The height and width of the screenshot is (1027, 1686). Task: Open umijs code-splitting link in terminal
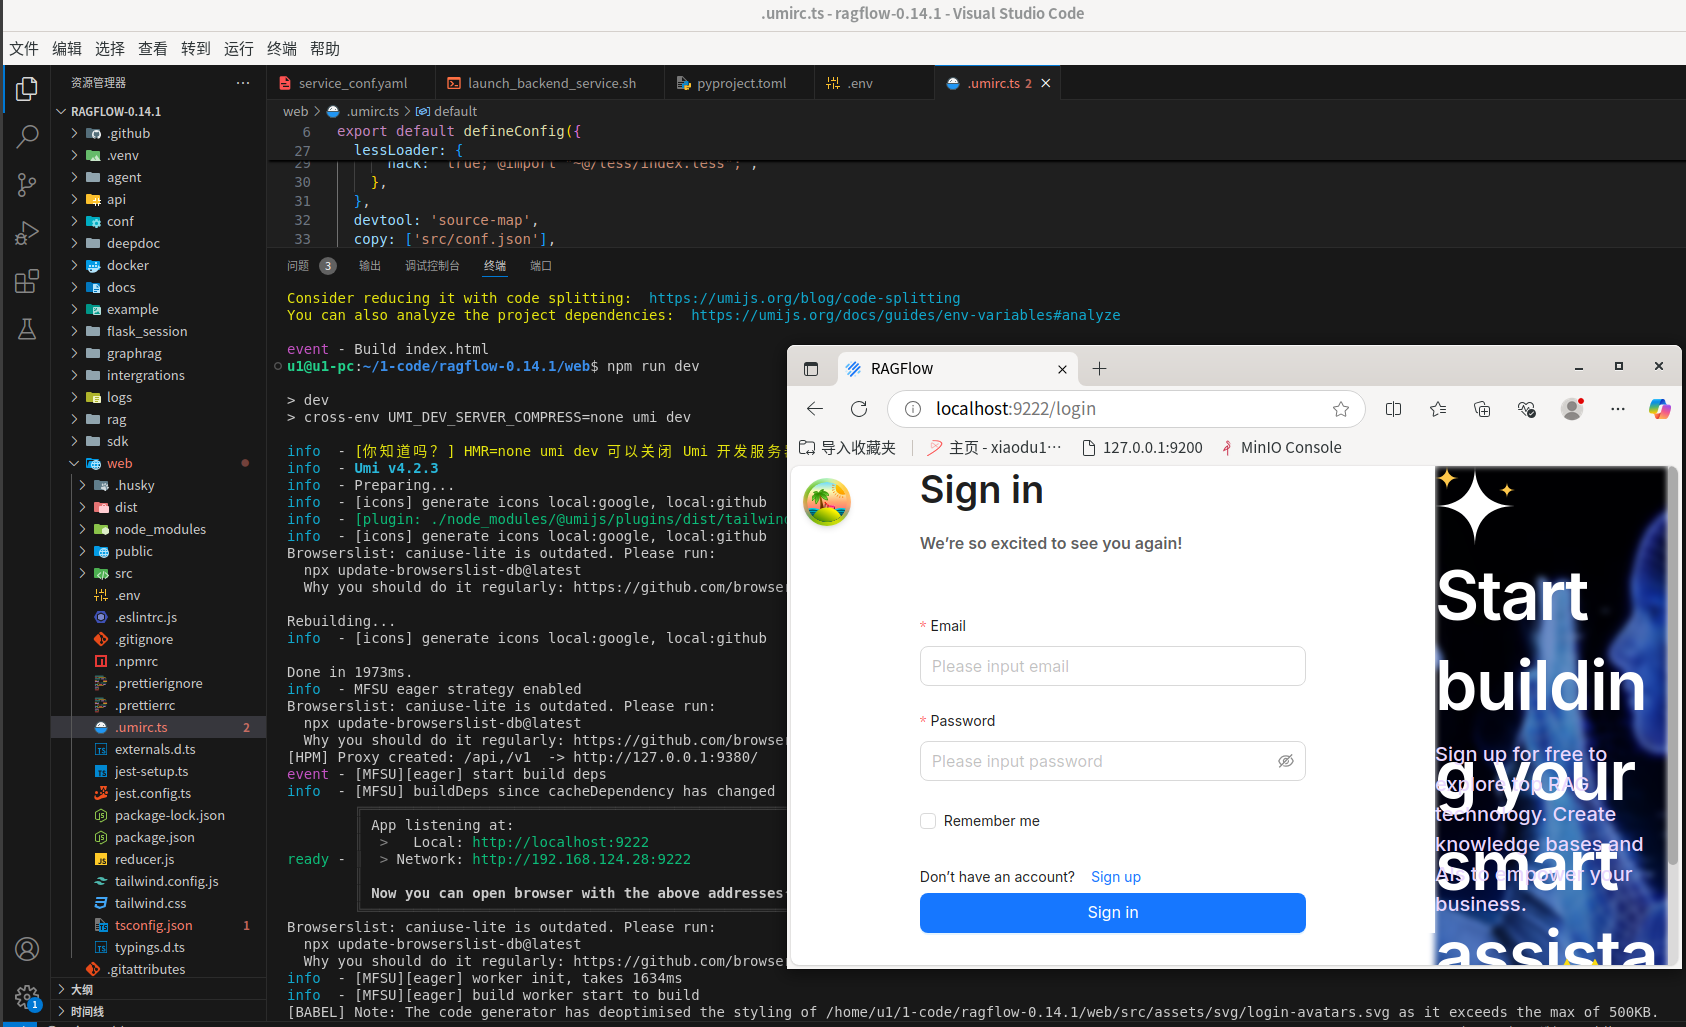pyautogui.click(x=805, y=298)
